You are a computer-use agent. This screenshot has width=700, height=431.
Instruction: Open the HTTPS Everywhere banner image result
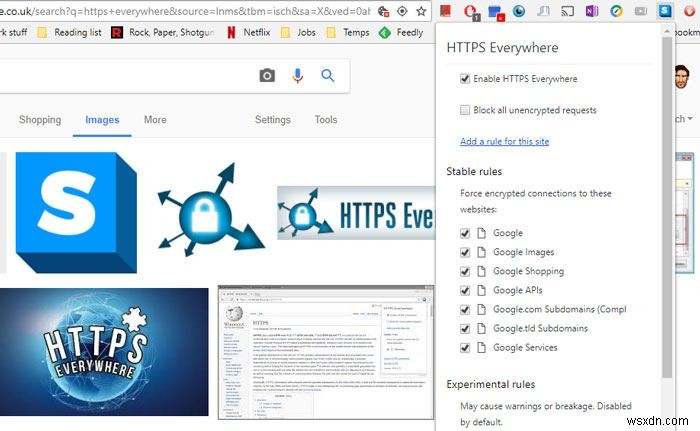[x=356, y=213]
